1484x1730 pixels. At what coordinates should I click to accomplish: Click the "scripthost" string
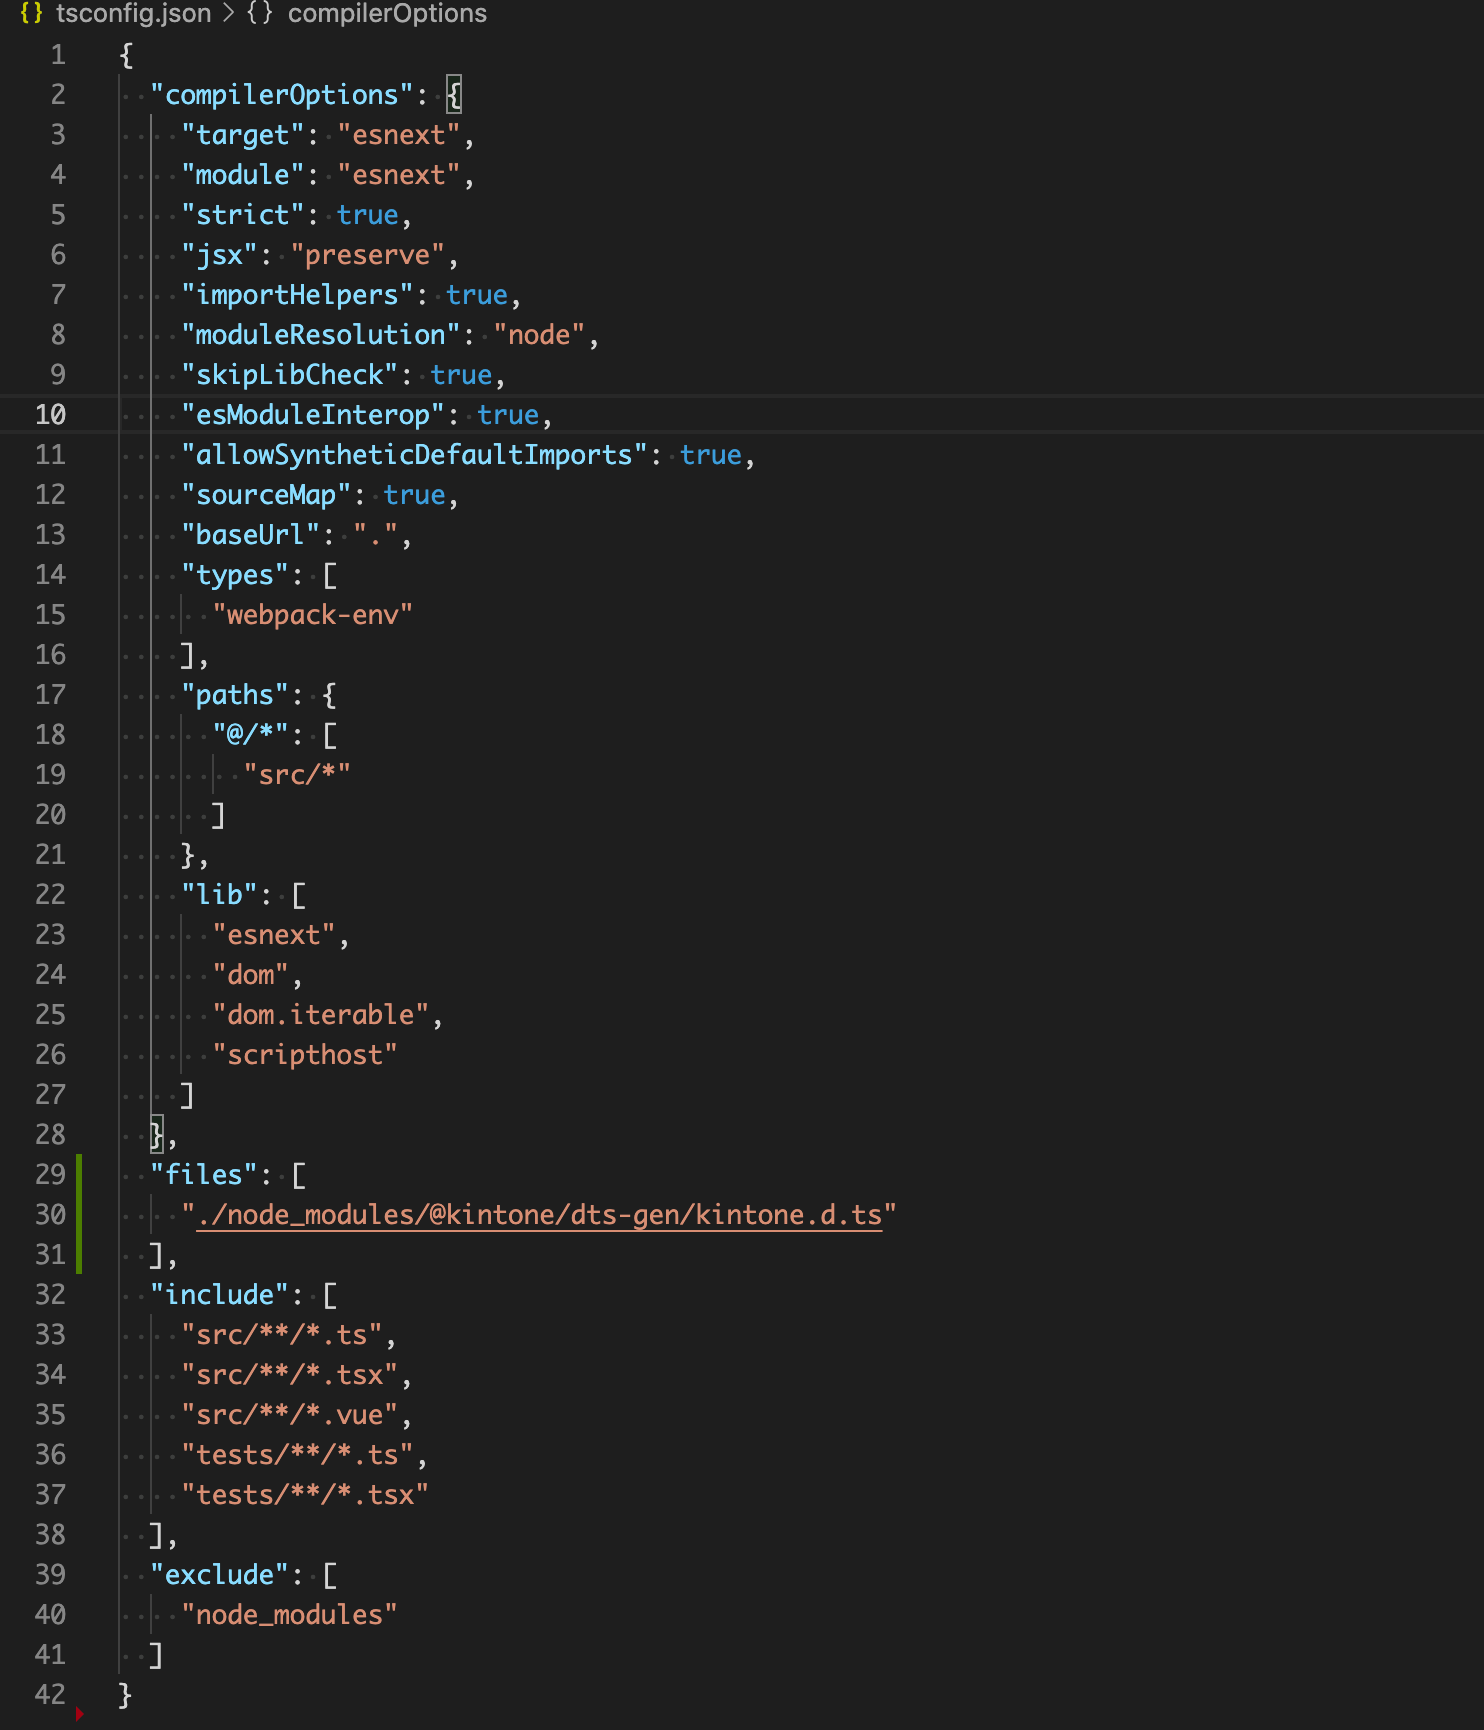tap(305, 1055)
